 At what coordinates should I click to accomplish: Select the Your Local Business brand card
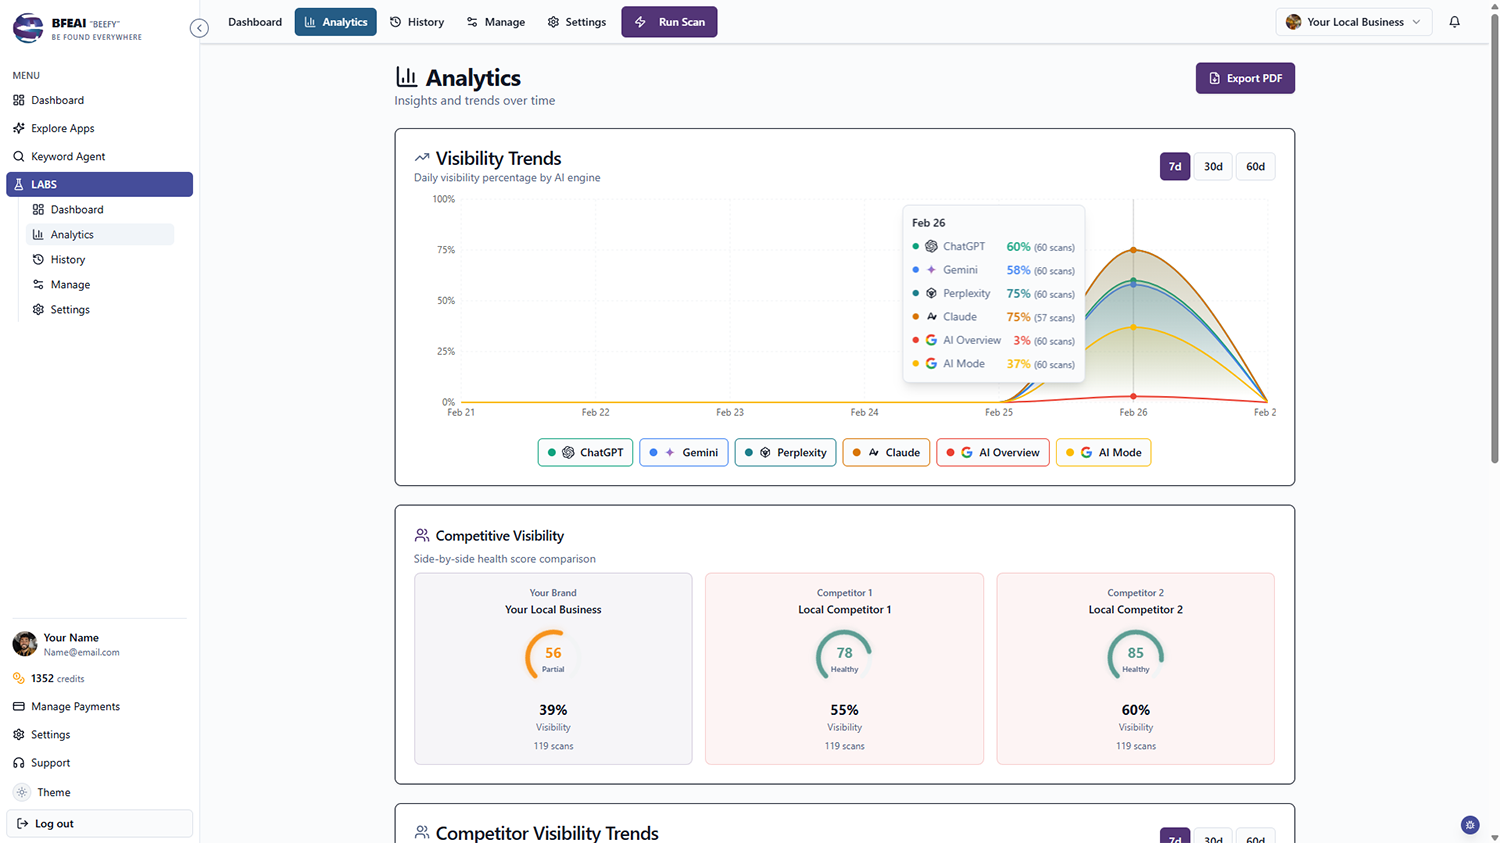pos(553,668)
